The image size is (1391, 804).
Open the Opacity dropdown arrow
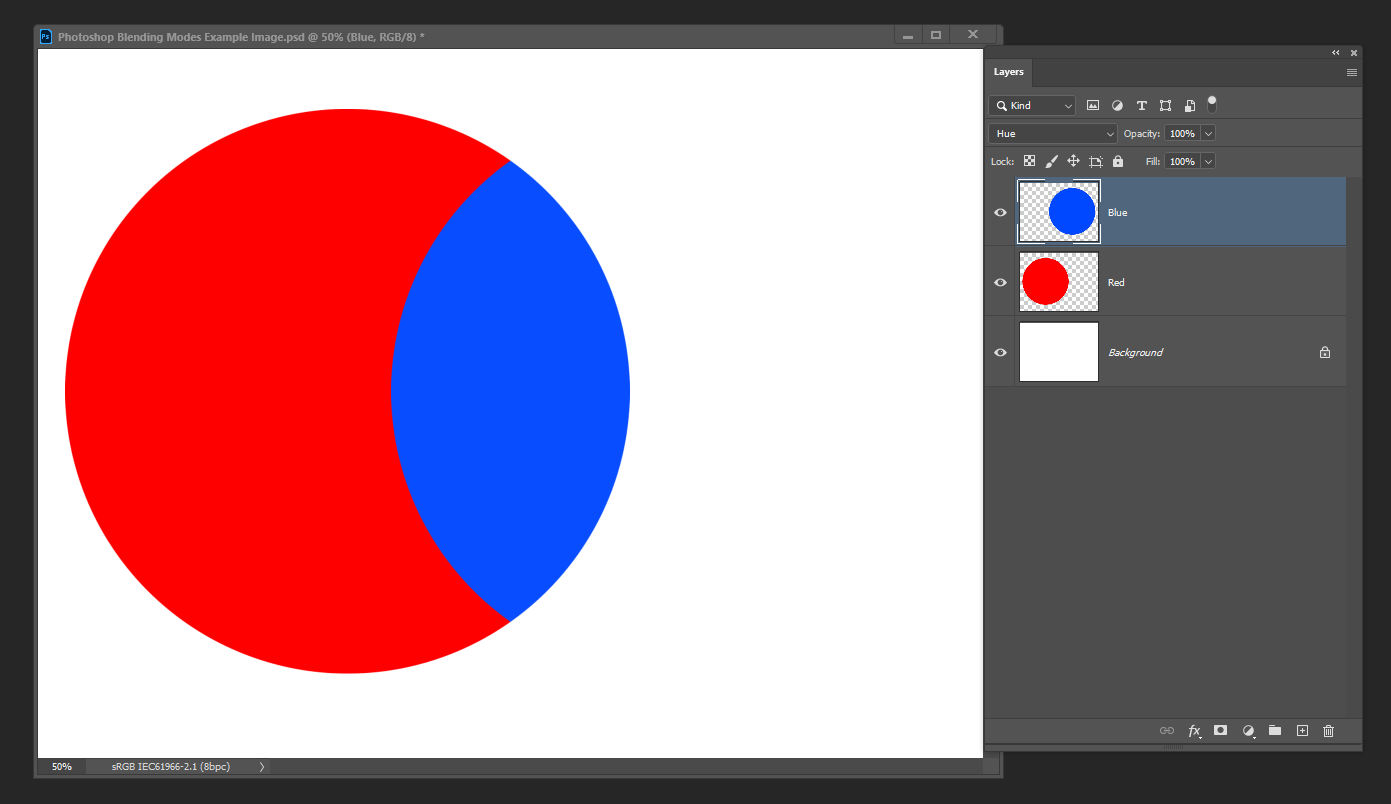point(1207,133)
